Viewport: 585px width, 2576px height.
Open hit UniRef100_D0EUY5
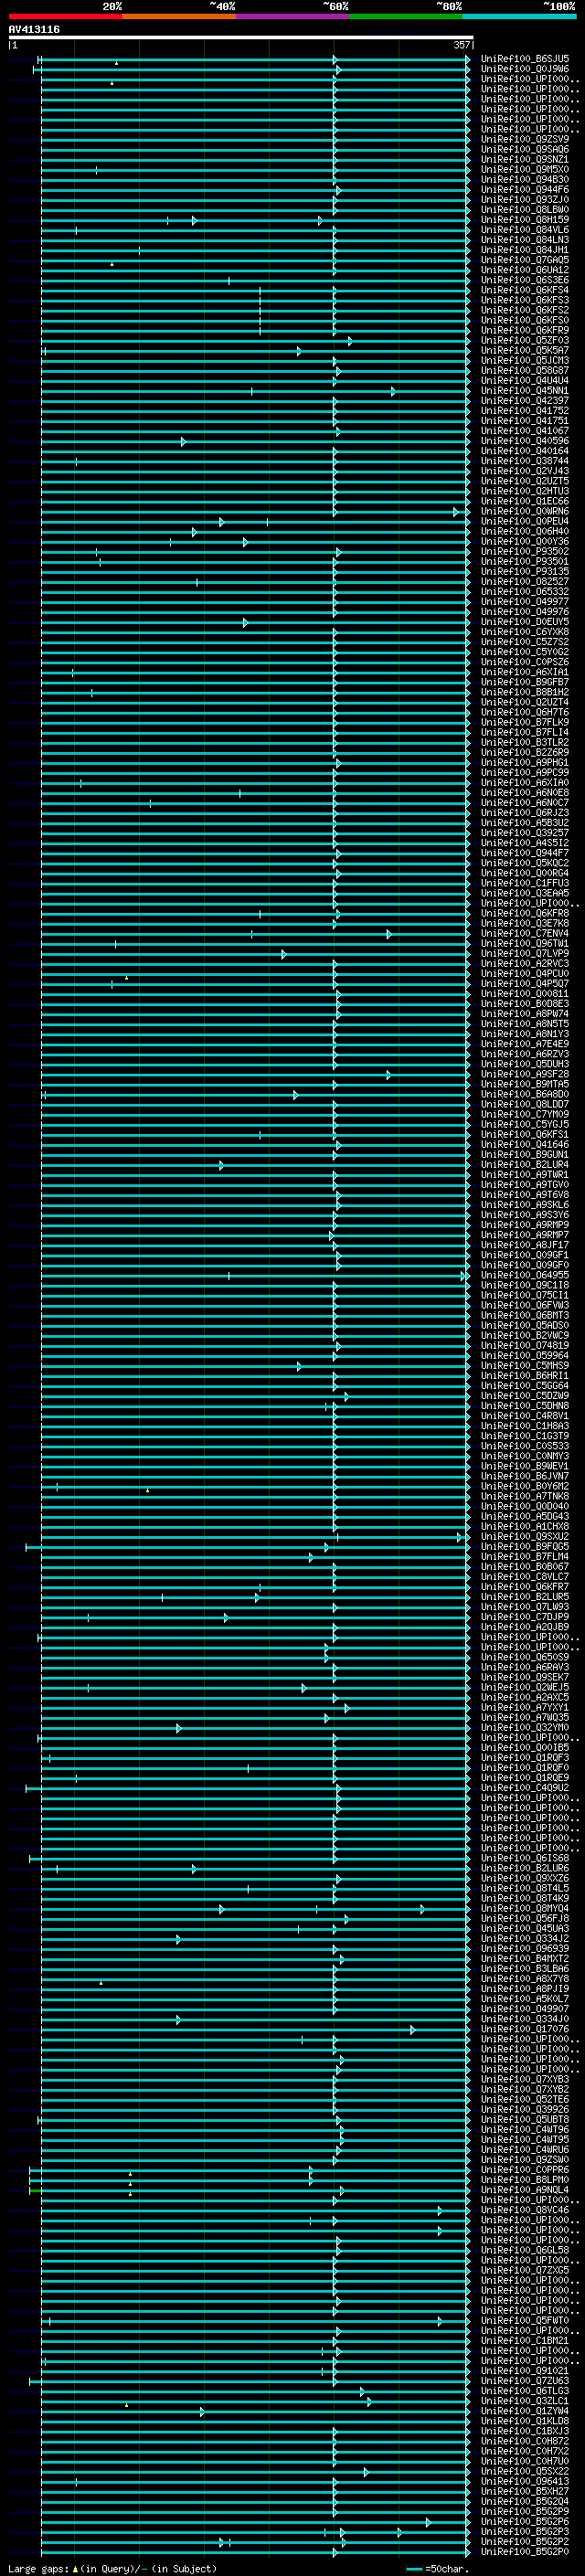(x=525, y=622)
